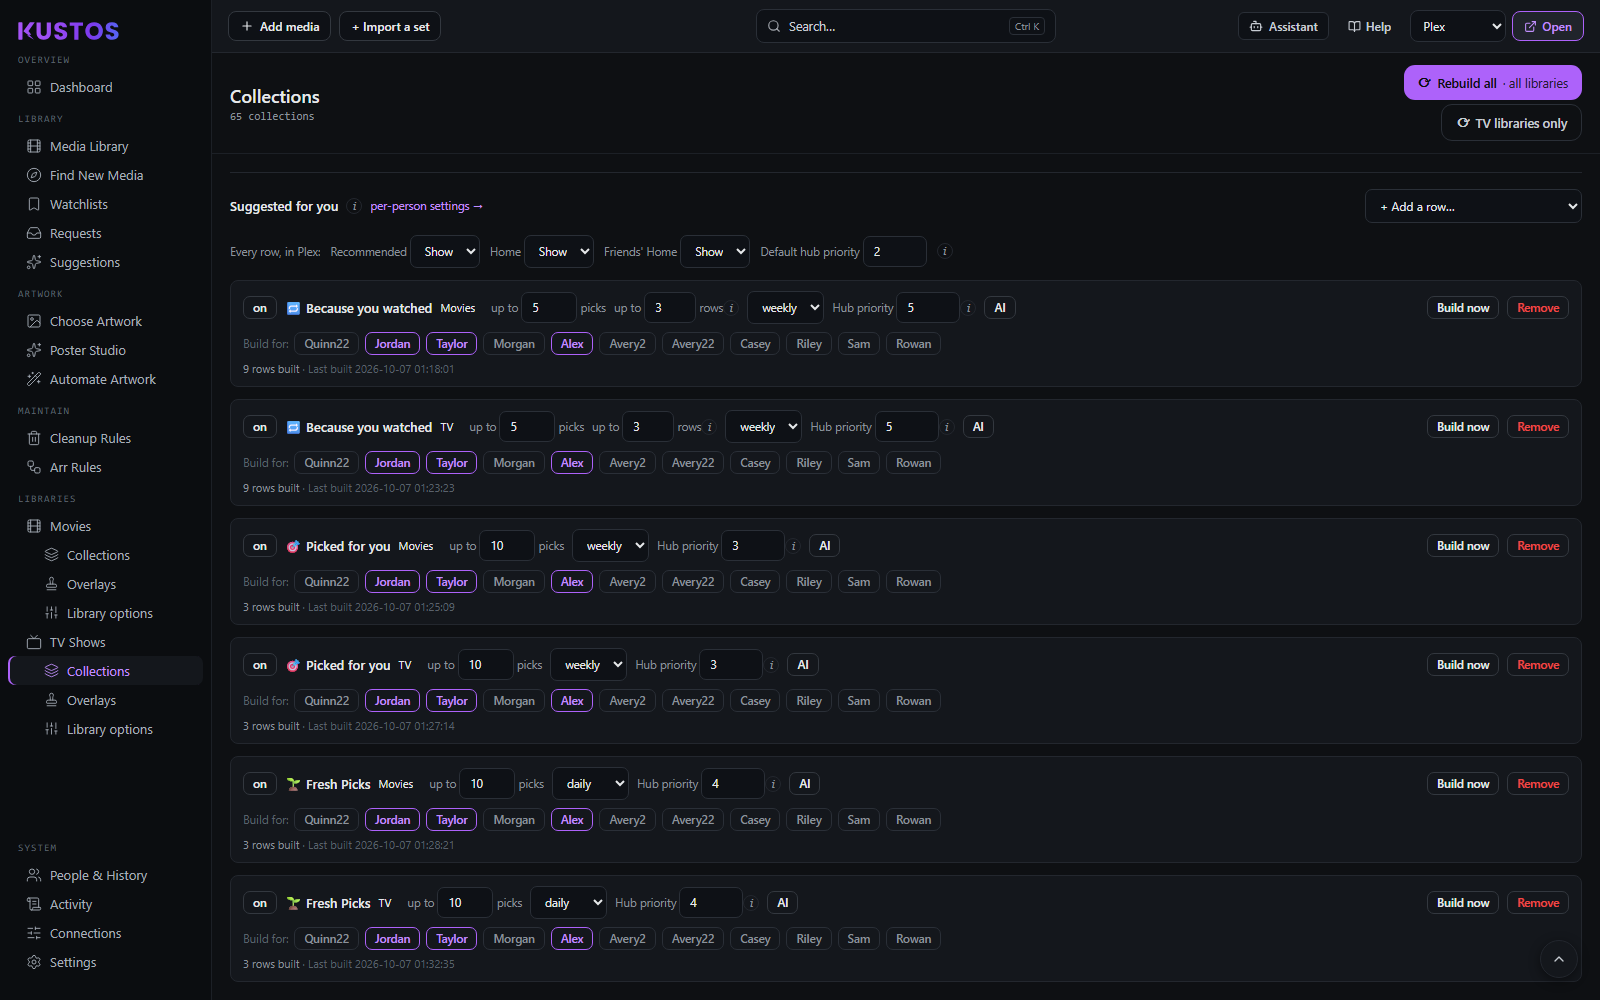Go to Find New Media
Viewport: 1600px width, 1000px height.
96,175
